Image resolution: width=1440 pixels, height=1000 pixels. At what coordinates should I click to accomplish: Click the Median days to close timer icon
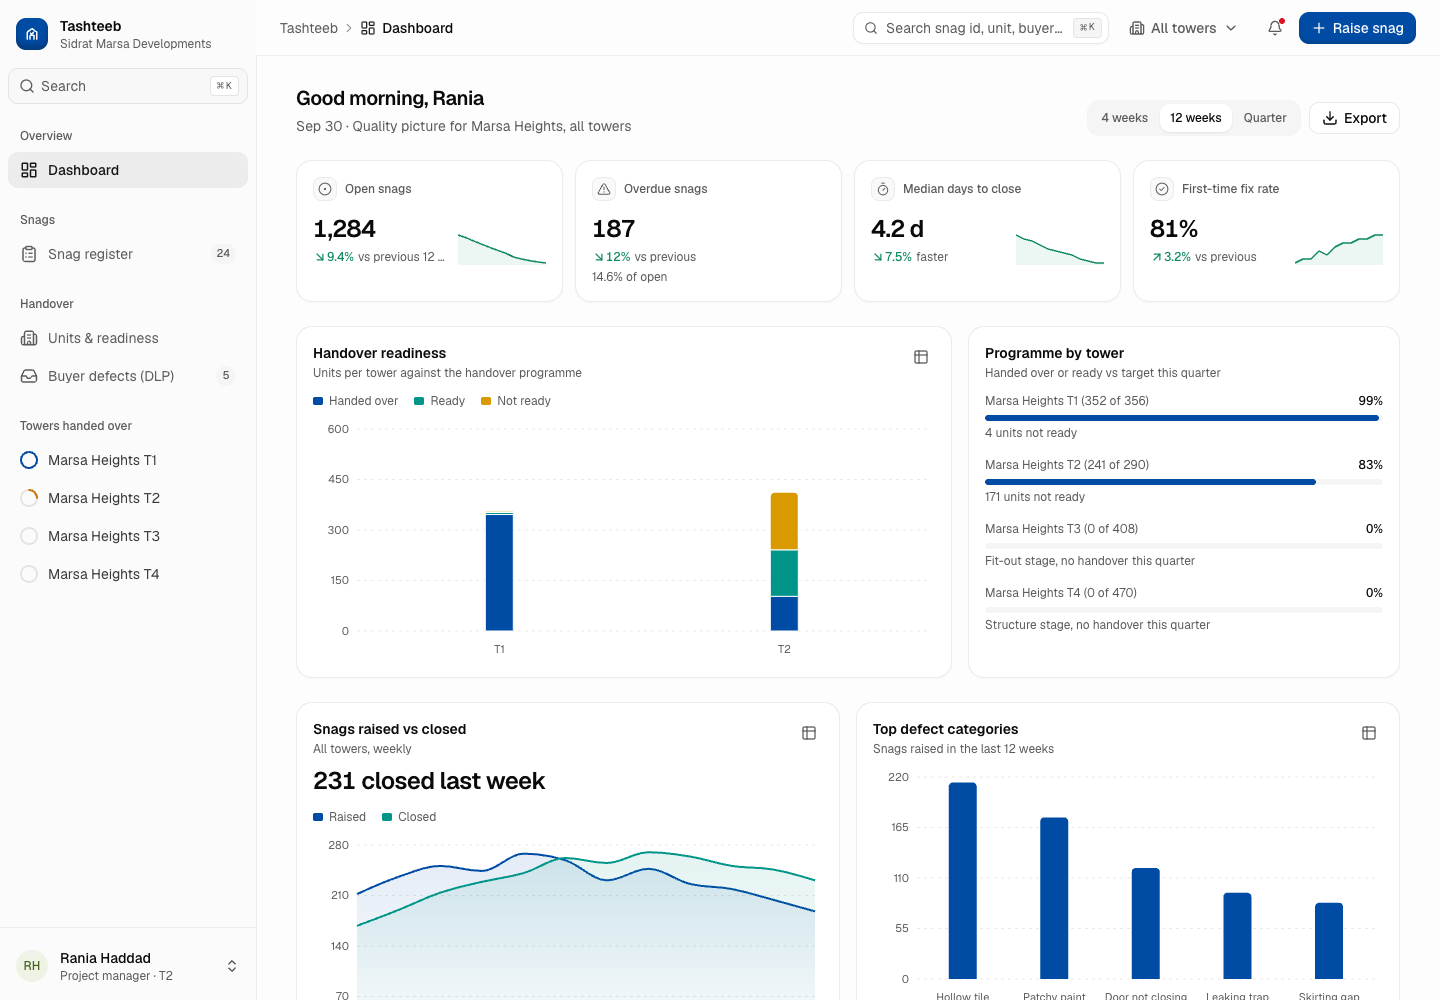[x=883, y=189]
